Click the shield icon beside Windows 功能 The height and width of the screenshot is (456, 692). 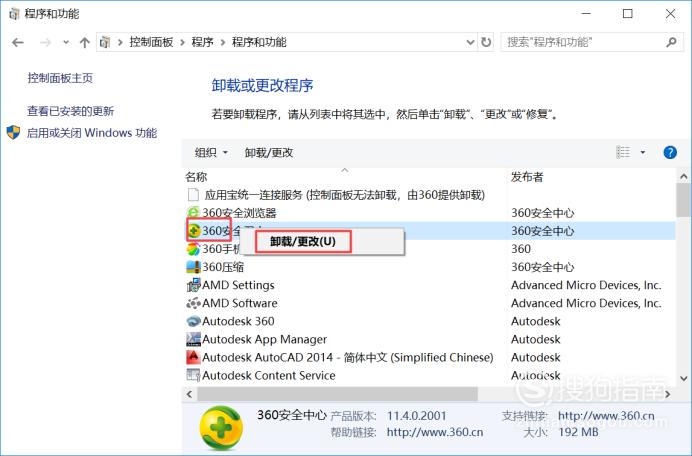point(13,132)
